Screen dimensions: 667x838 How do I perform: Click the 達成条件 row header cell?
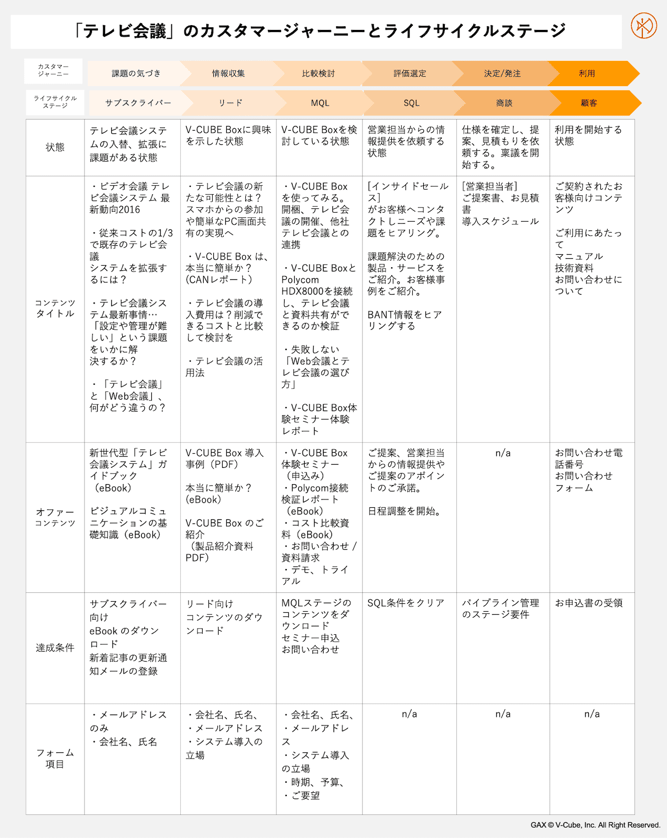(x=55, y=648)
